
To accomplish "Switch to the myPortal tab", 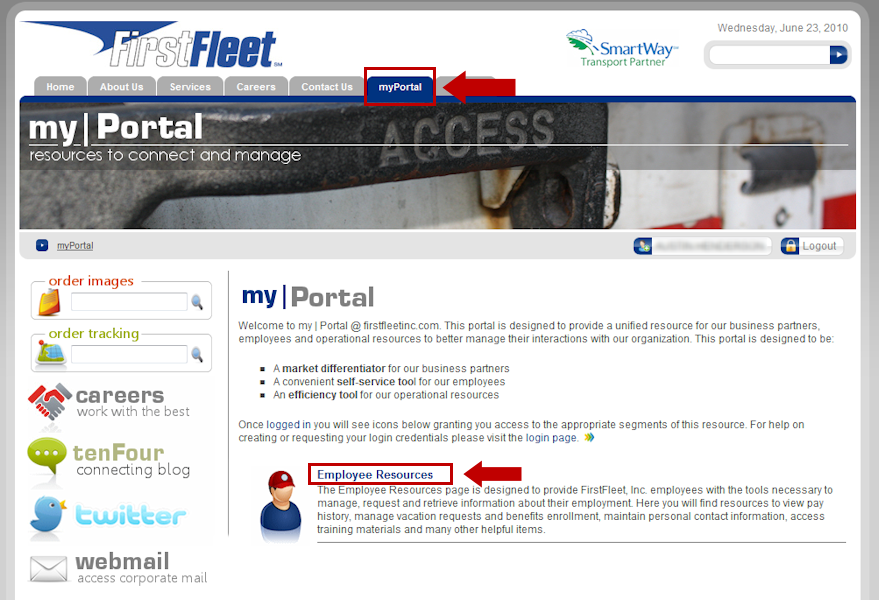I will tap(400, 87).
